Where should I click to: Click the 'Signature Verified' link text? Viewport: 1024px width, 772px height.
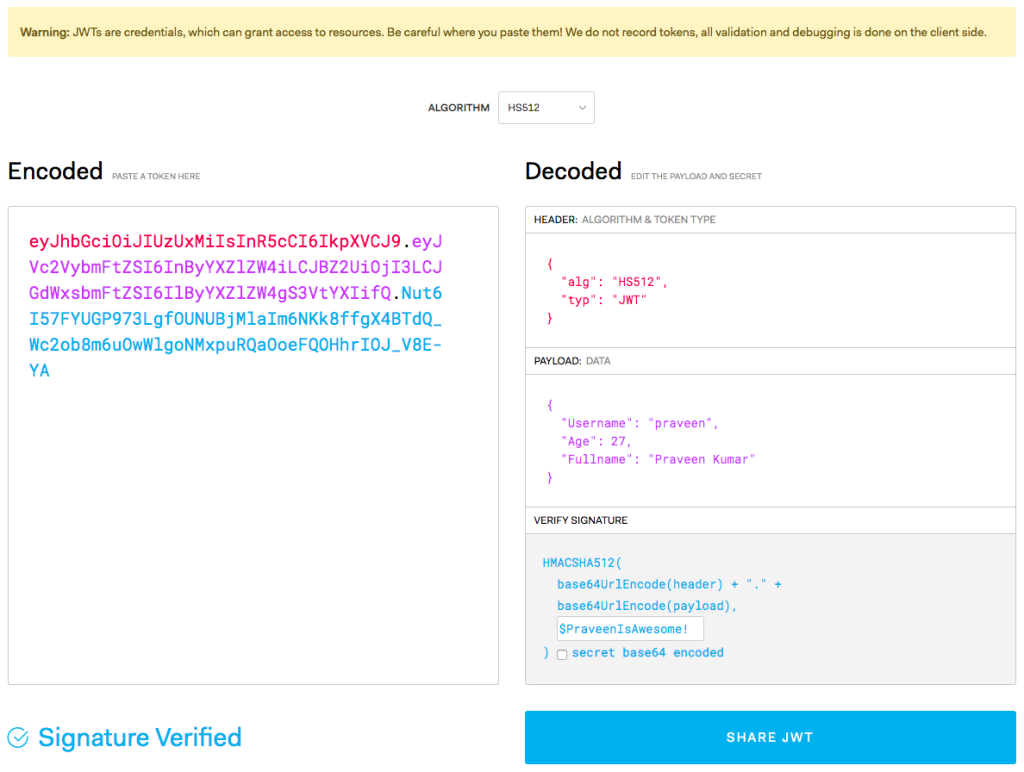[x=139, y=737]
